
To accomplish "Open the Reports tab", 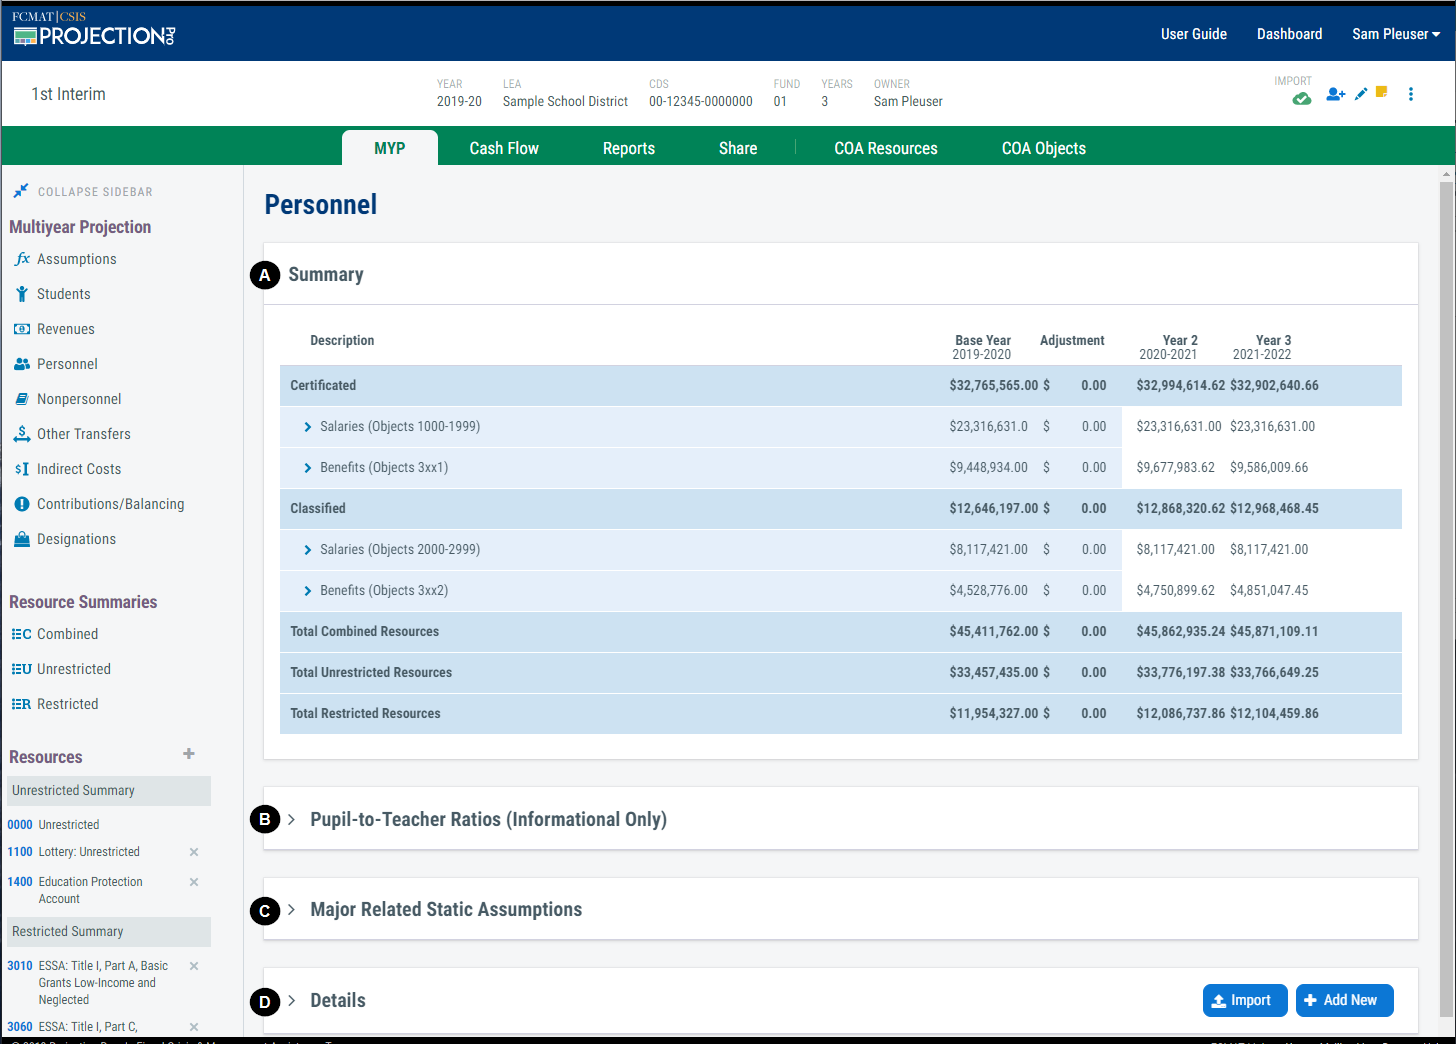I will [629, 148].
